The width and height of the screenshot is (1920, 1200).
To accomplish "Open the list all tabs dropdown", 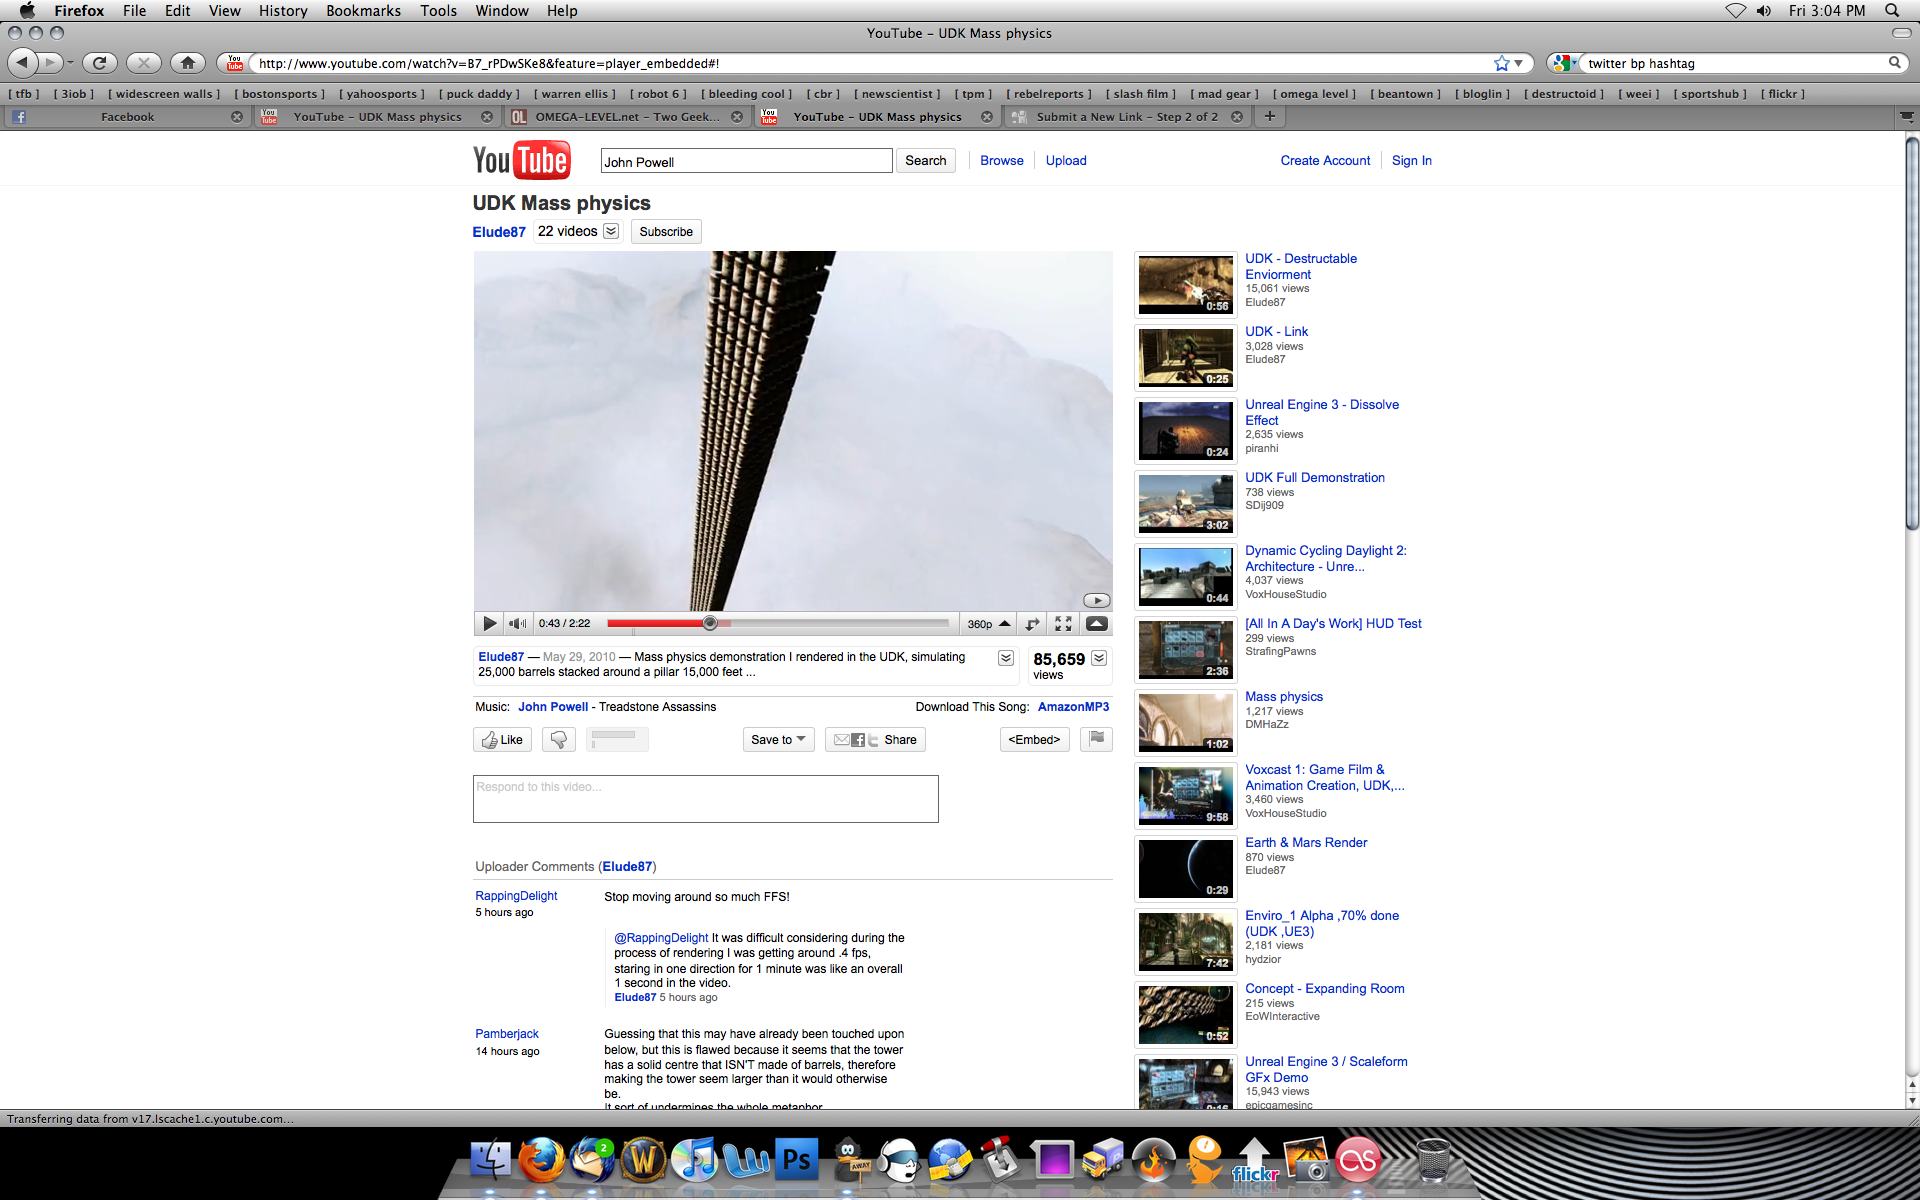I will 1907,117.
